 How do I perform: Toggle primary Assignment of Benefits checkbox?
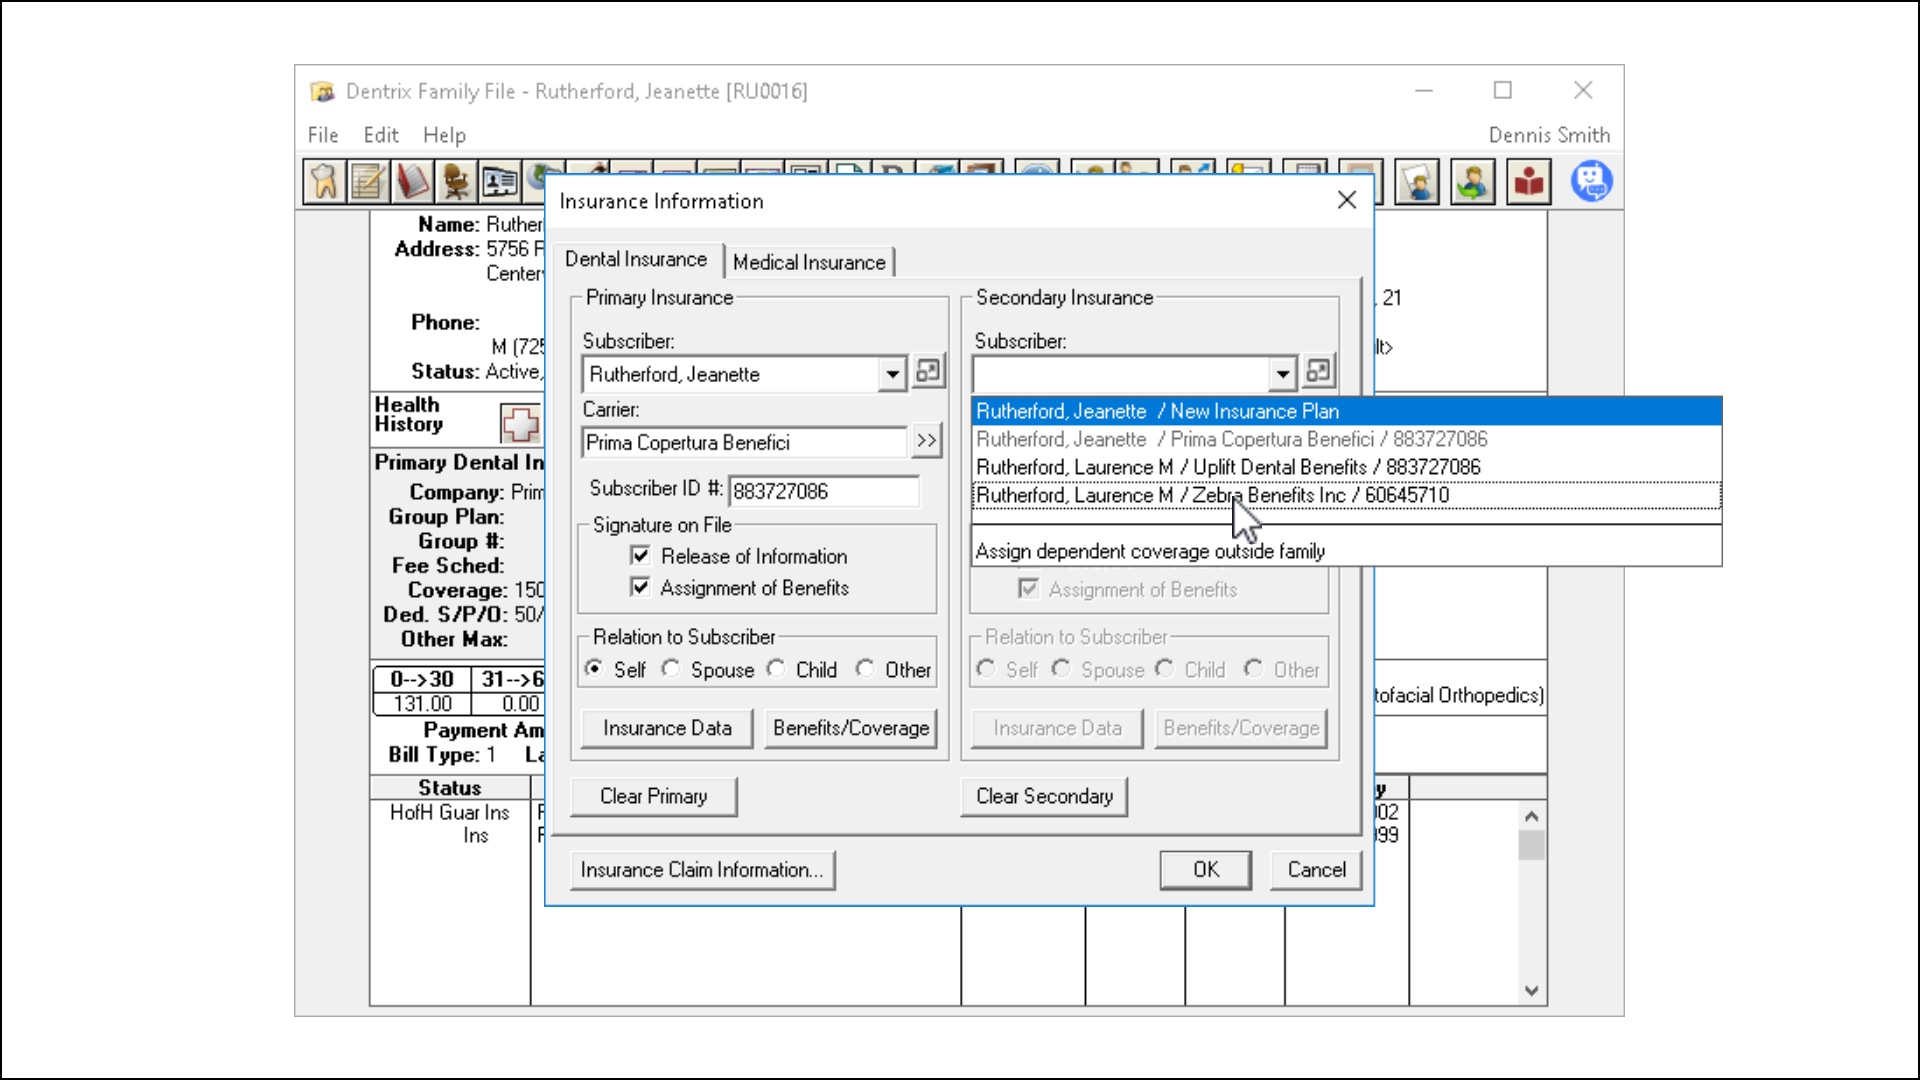[641, 588]
